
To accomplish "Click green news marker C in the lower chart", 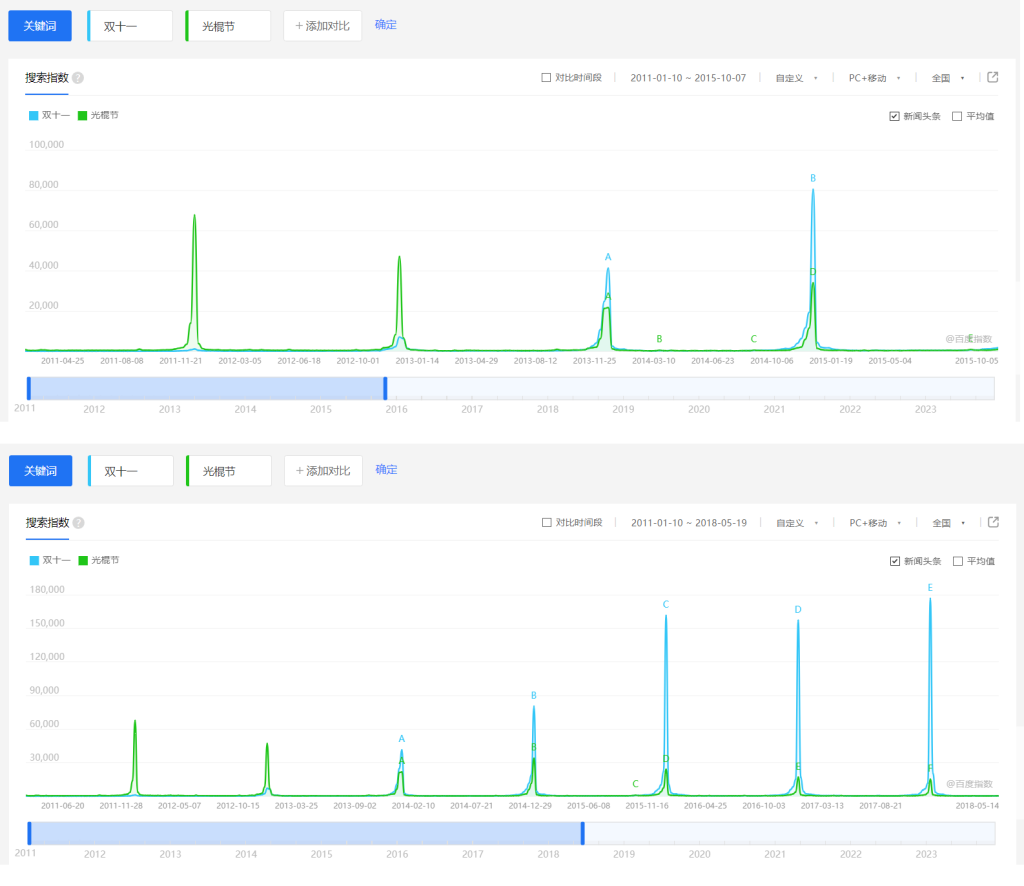I will (x=635, y=784).
